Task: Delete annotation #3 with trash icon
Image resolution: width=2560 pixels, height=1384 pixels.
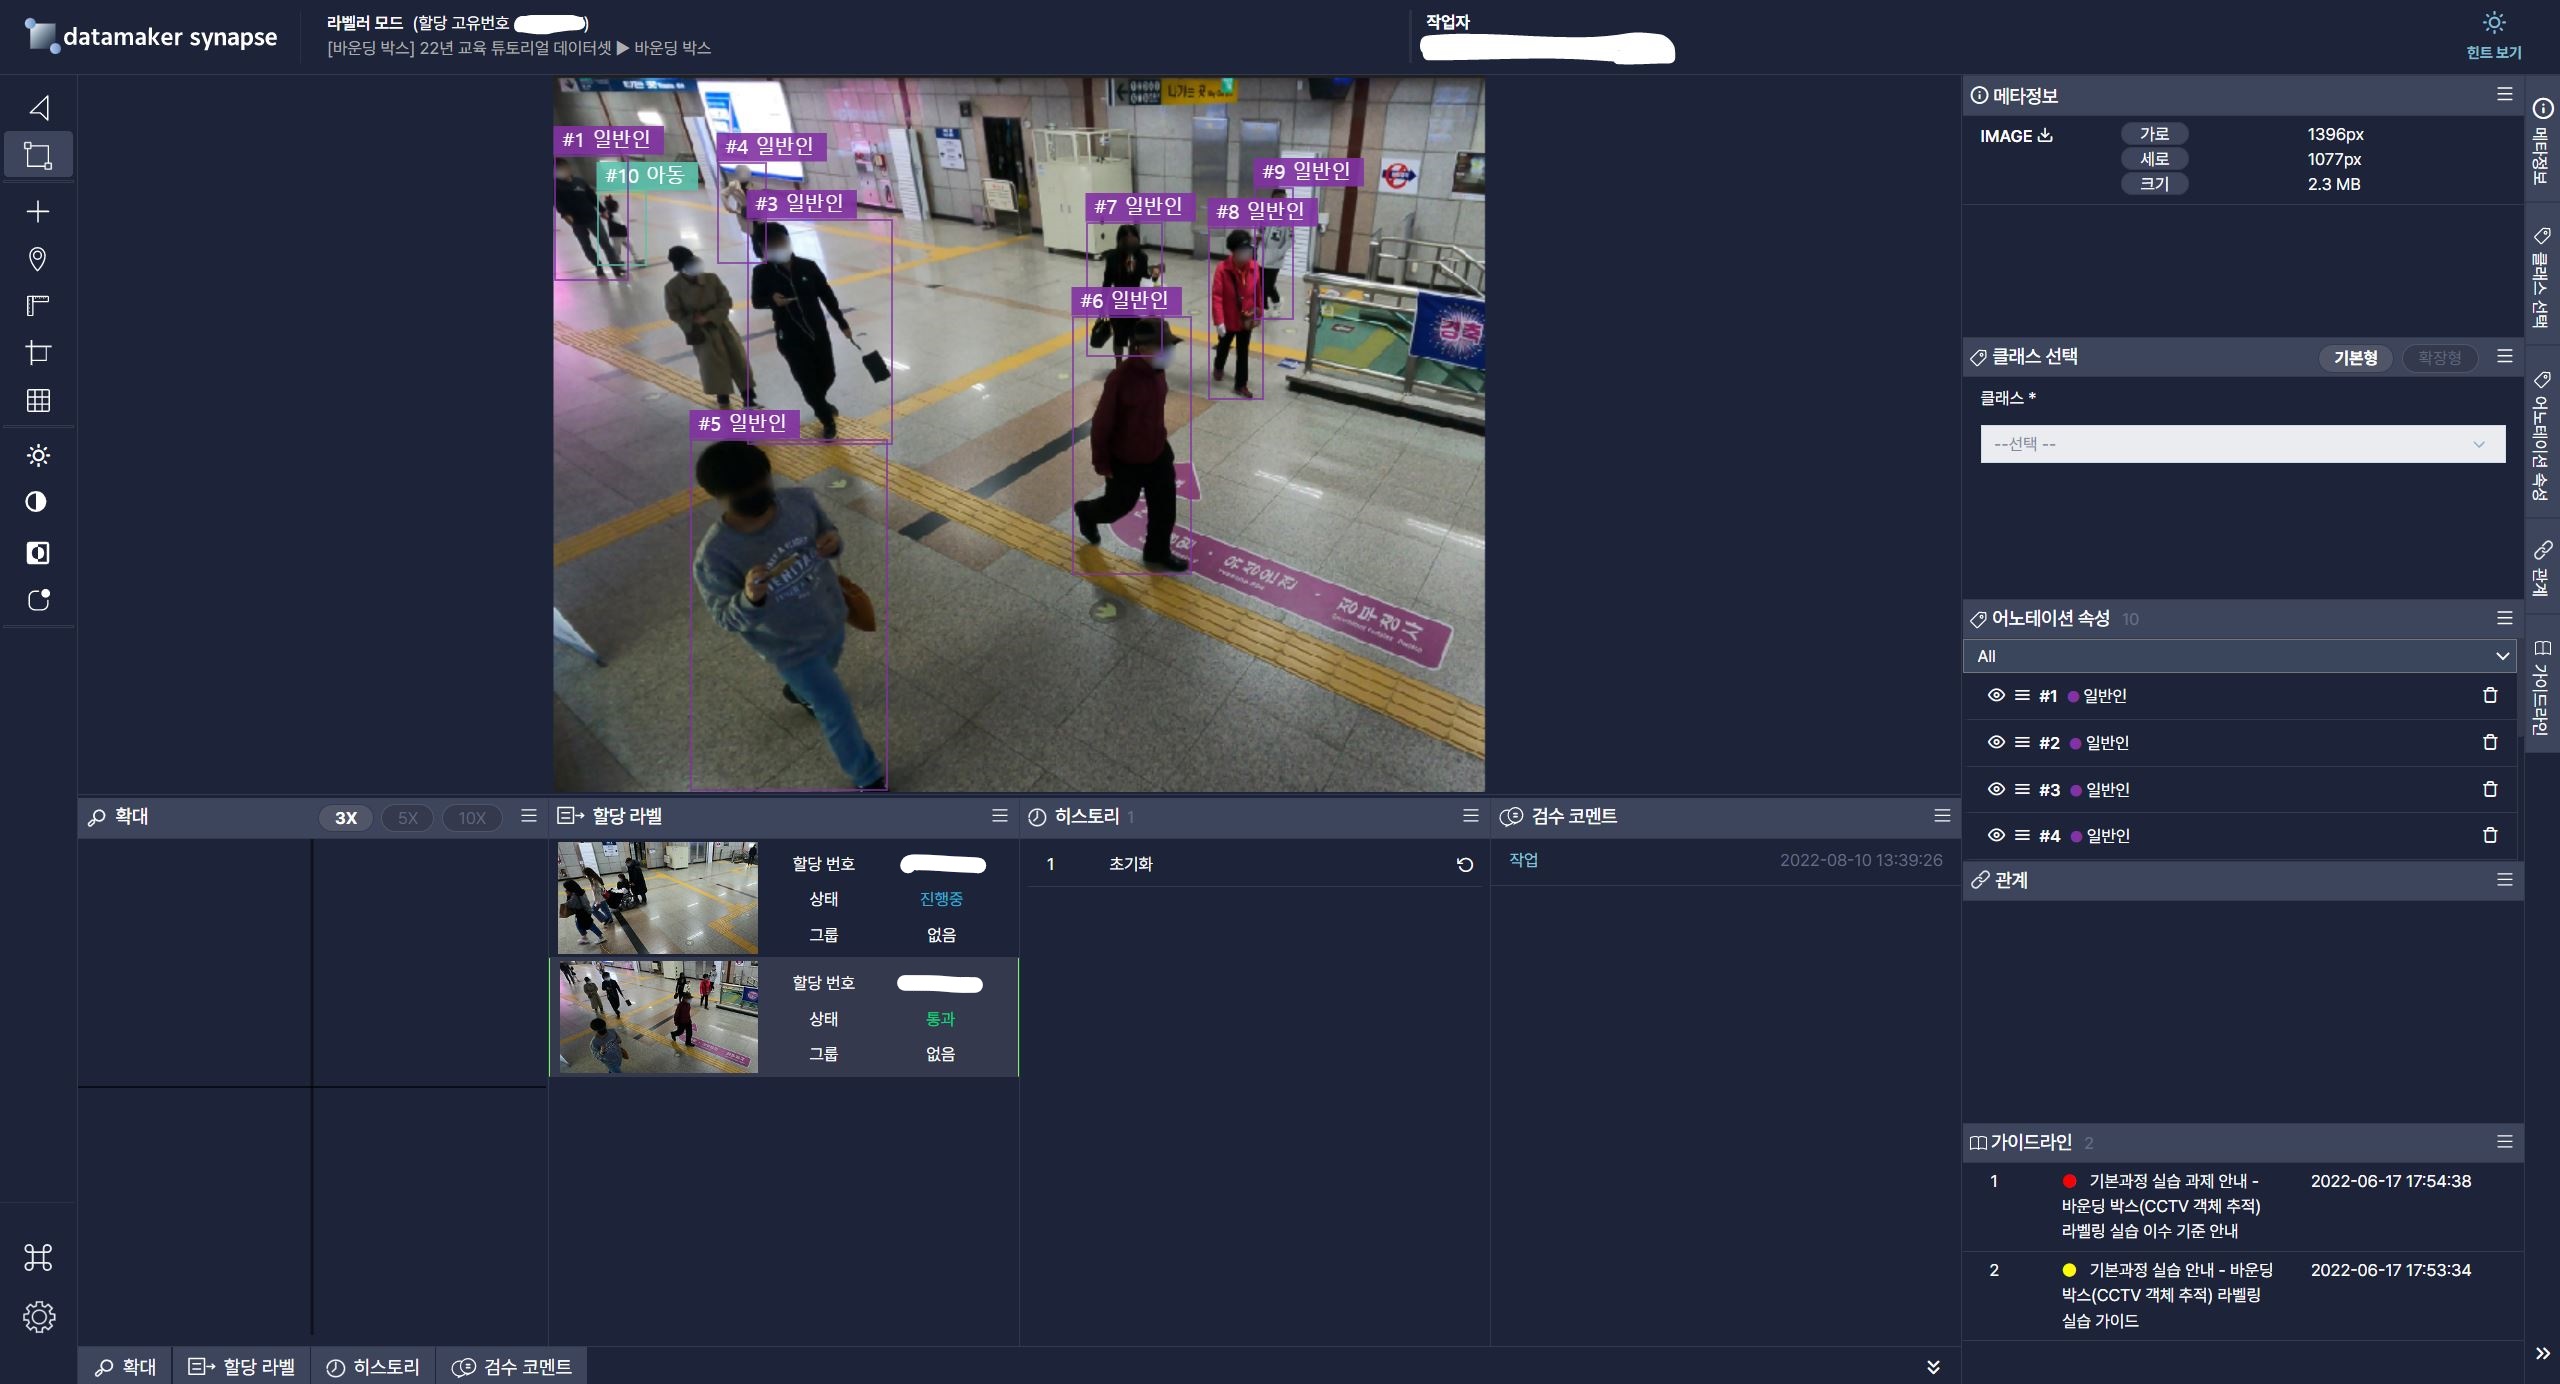Action: pos(2490,789)
